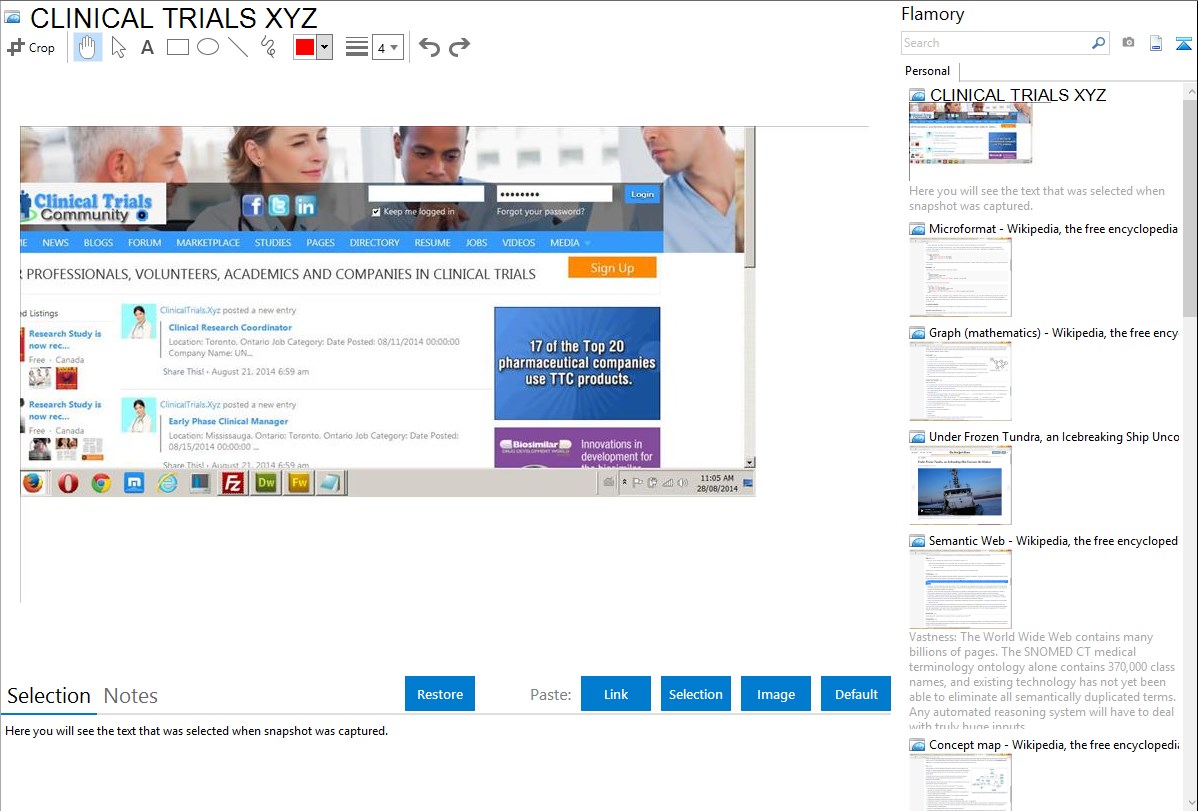Click the Chrome icon in snapshot taskbar
1198x811 pixels.
101,483
